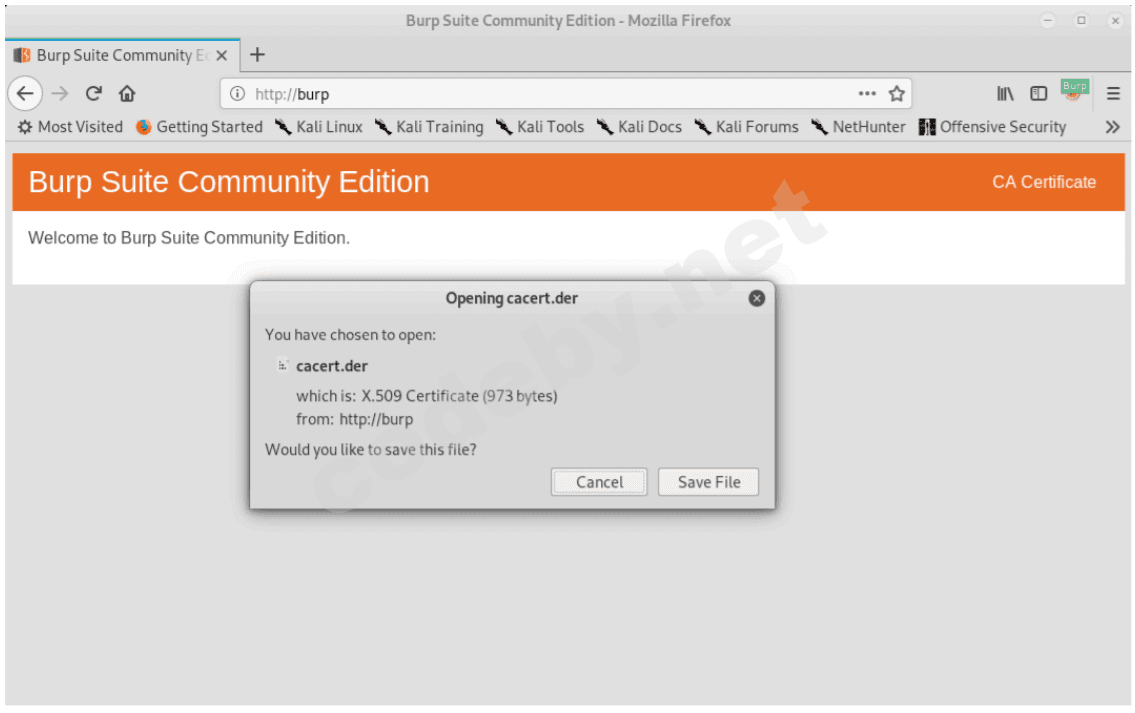Close the Burp Suite Community tab
Image resolution: width=1135 pixels, height=713 pixels.
222,55
